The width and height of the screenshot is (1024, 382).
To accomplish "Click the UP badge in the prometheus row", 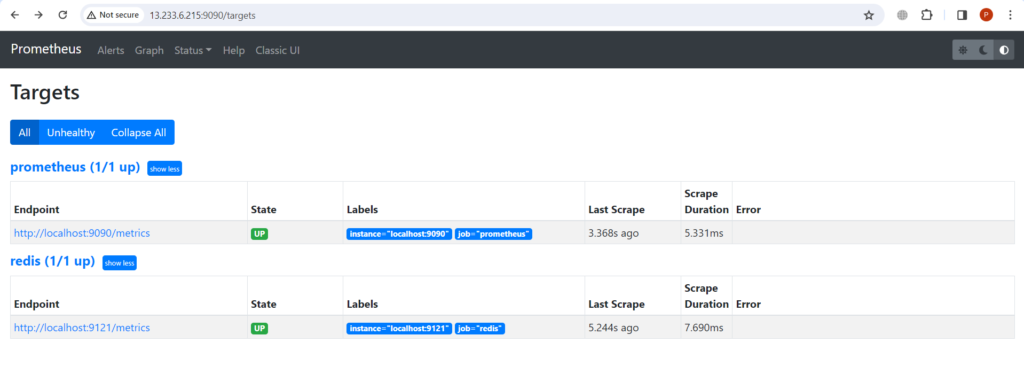I will point(259,234).
